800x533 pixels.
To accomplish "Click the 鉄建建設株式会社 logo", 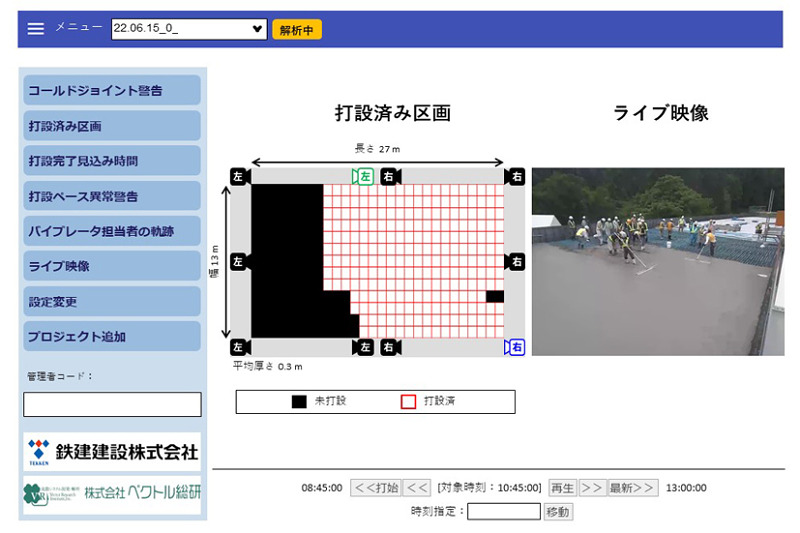I will 112,452.
